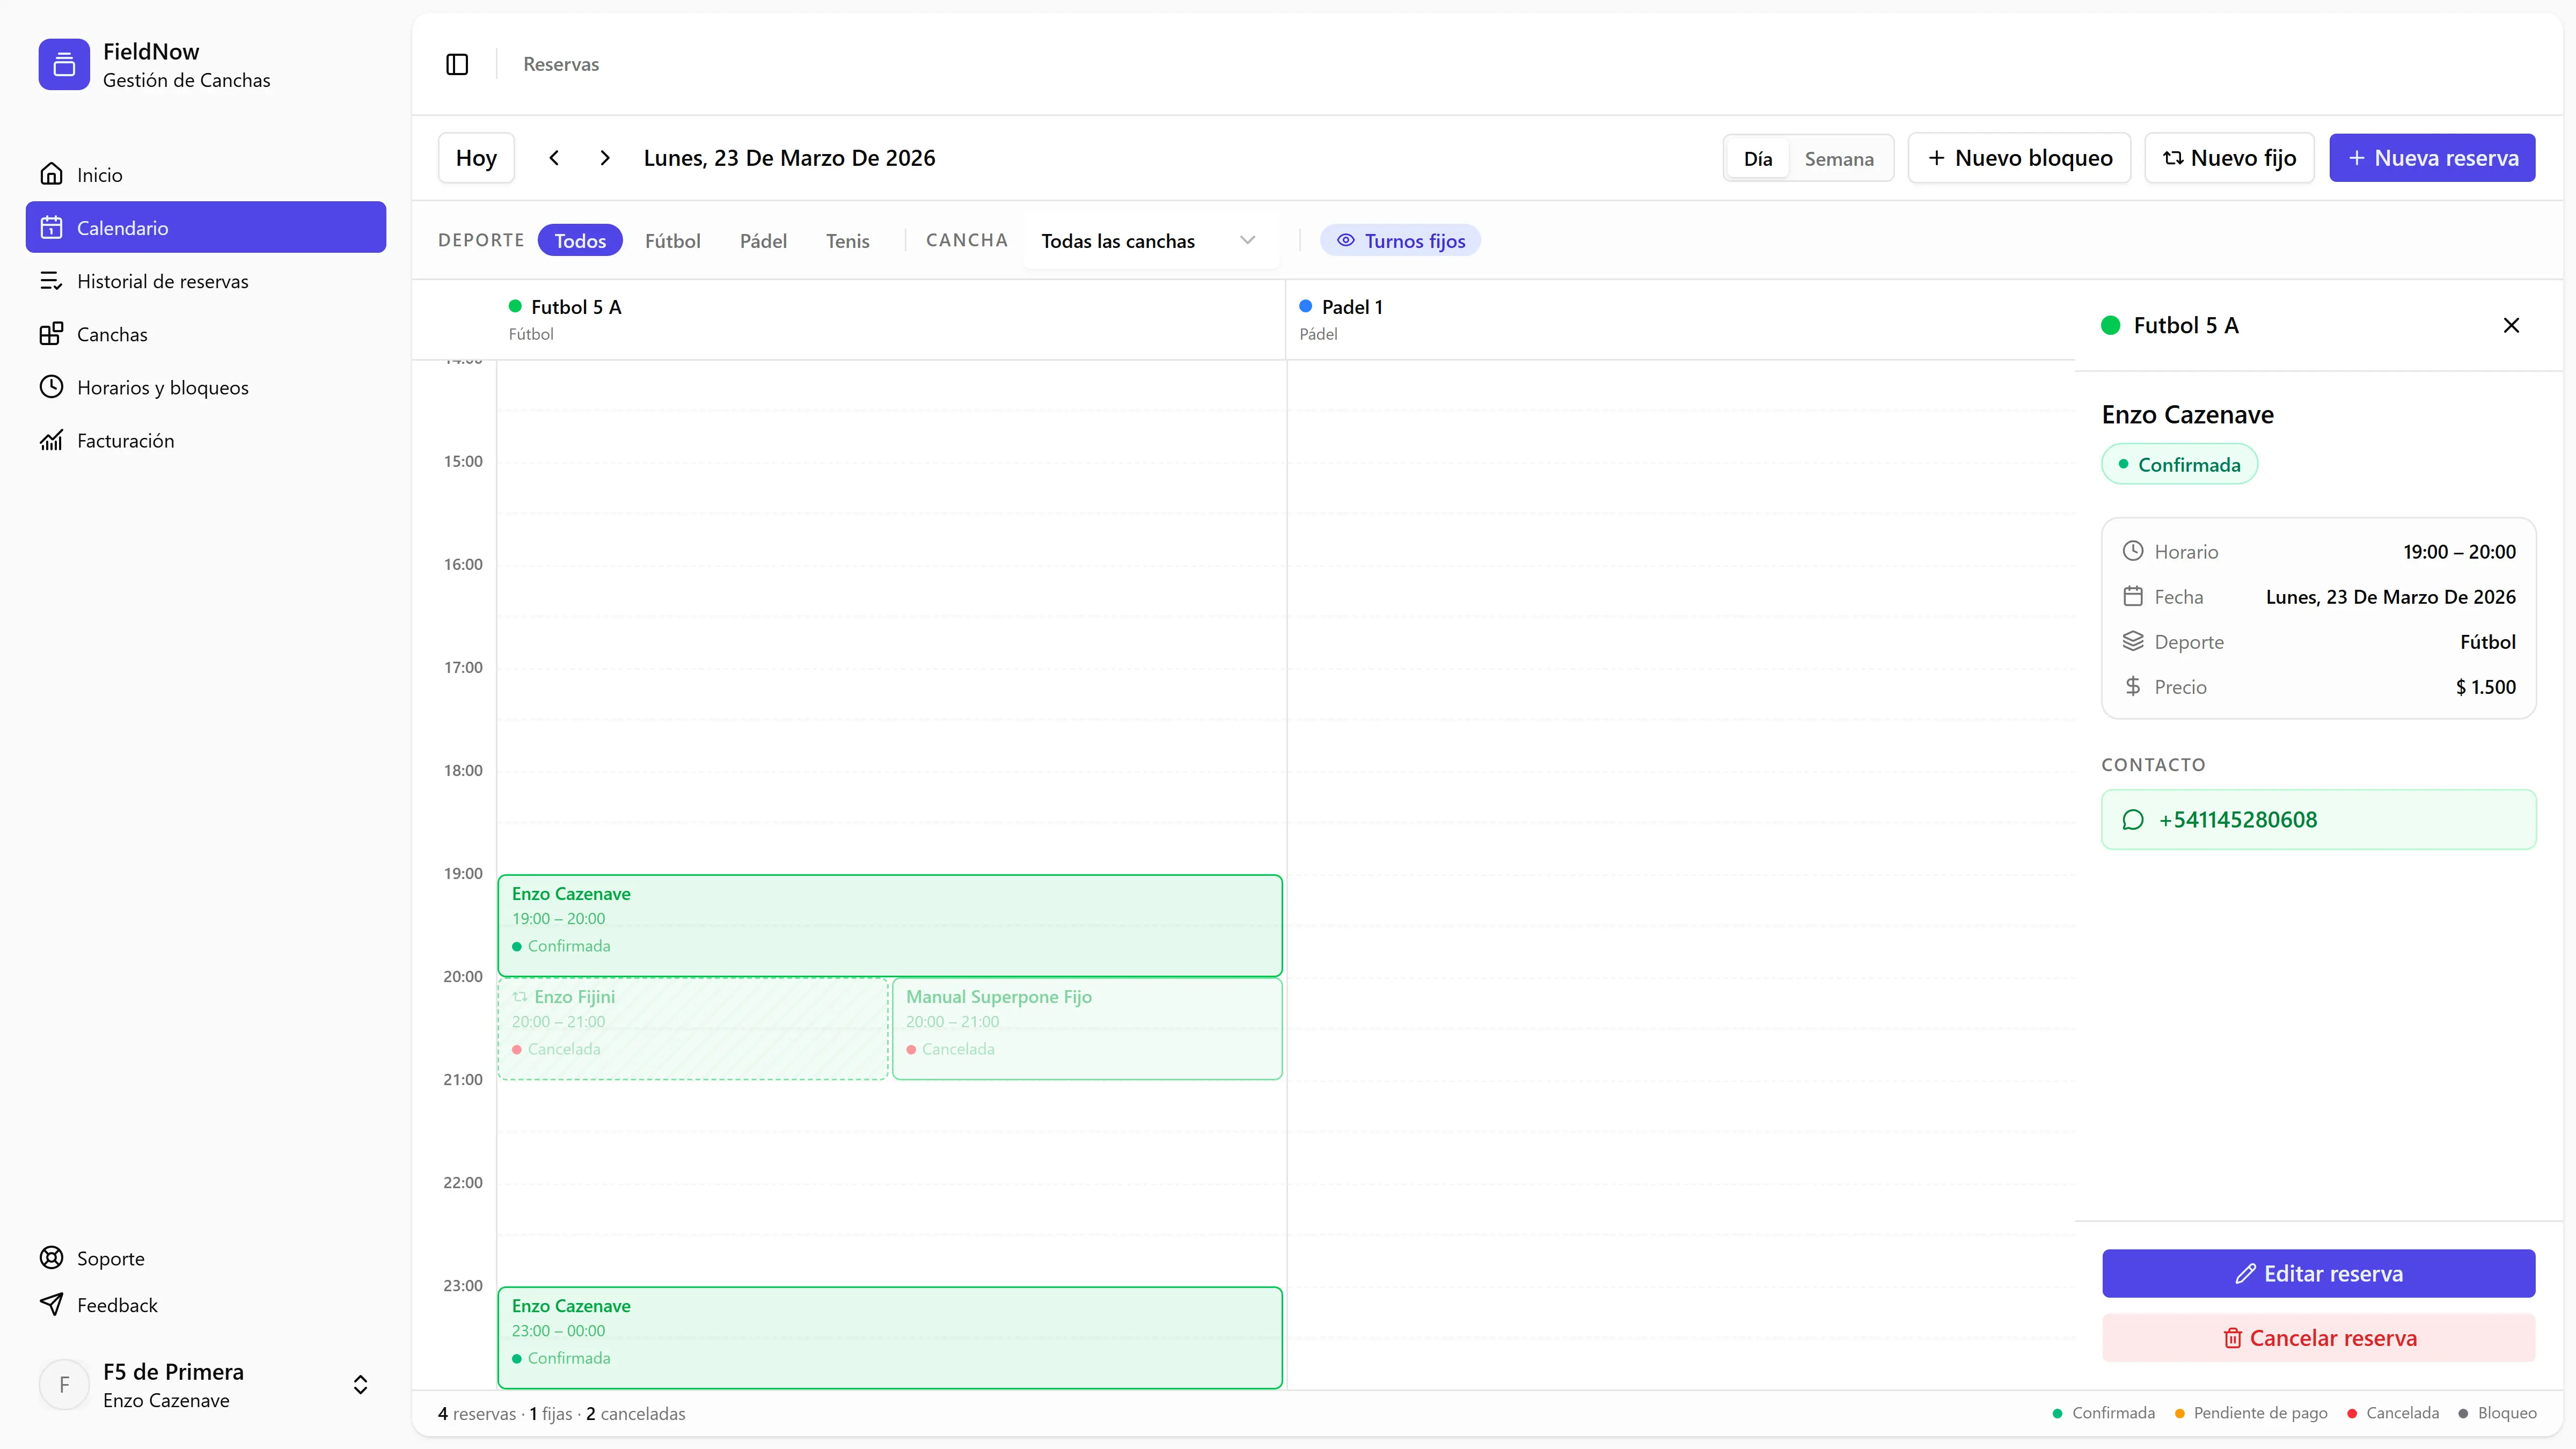The width and height of the screenshot is (2576, 1449).
Task: Open Soporte lifebuoy icon
Action: point(51,1258)
